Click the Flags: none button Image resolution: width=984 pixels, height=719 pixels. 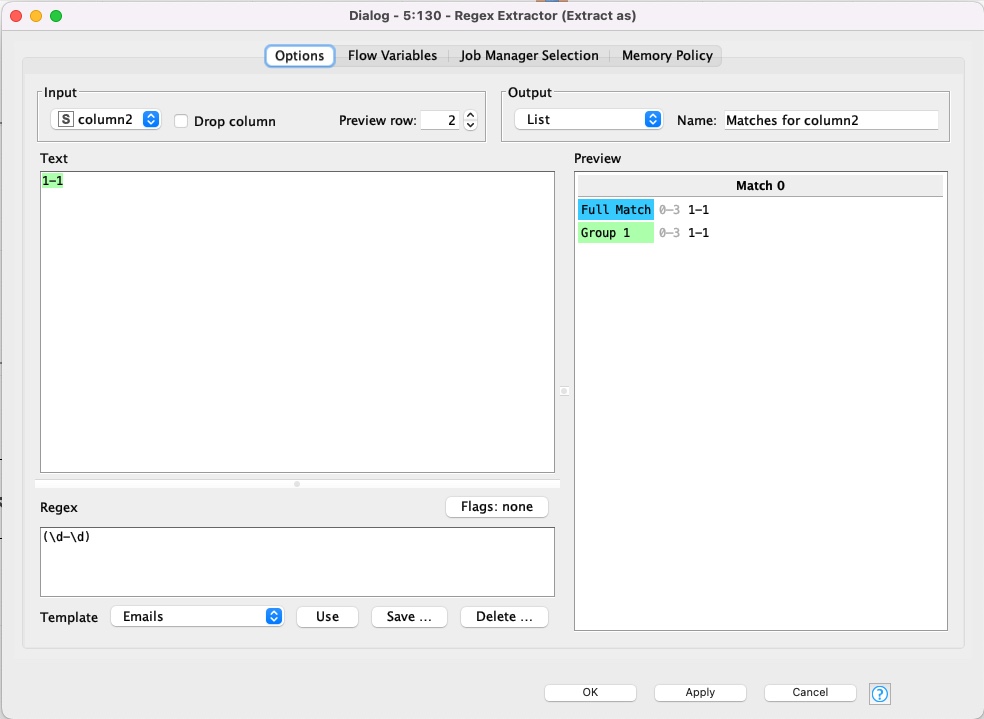[x=497, y=507]
